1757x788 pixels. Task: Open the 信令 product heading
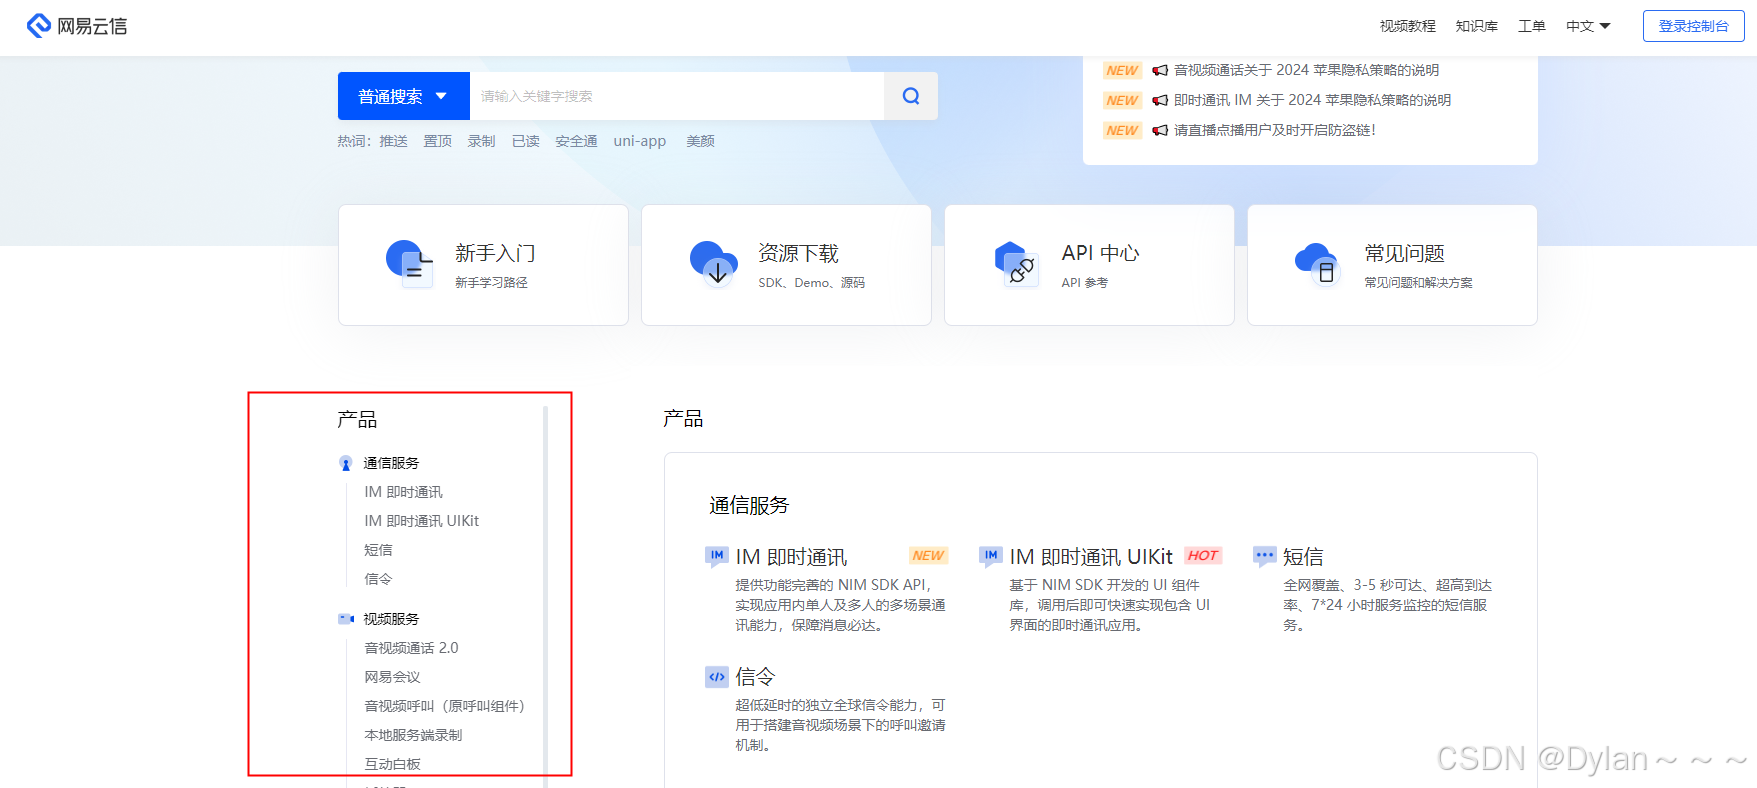pos(755,677)
